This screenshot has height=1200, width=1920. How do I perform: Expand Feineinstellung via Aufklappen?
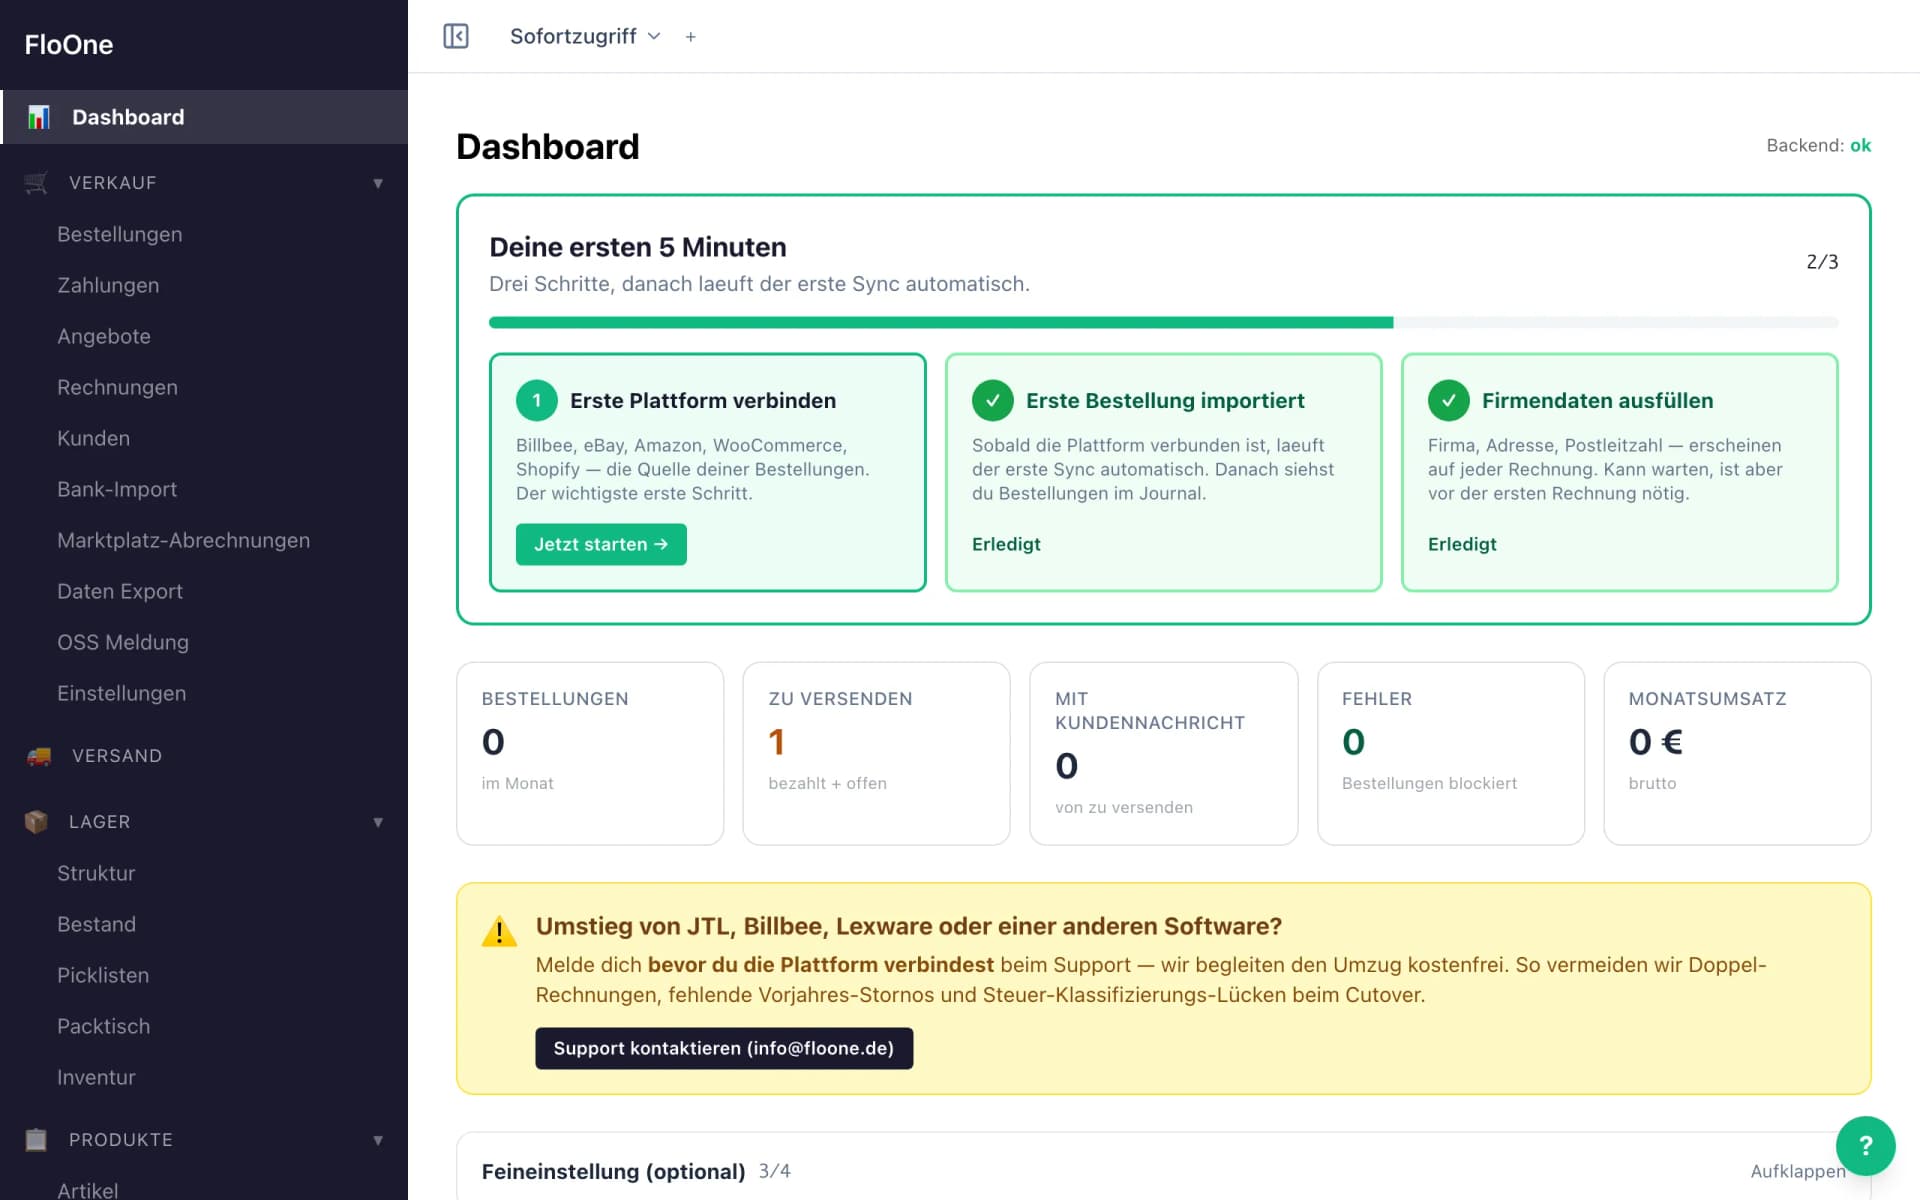click(x=1797, y=1171)
